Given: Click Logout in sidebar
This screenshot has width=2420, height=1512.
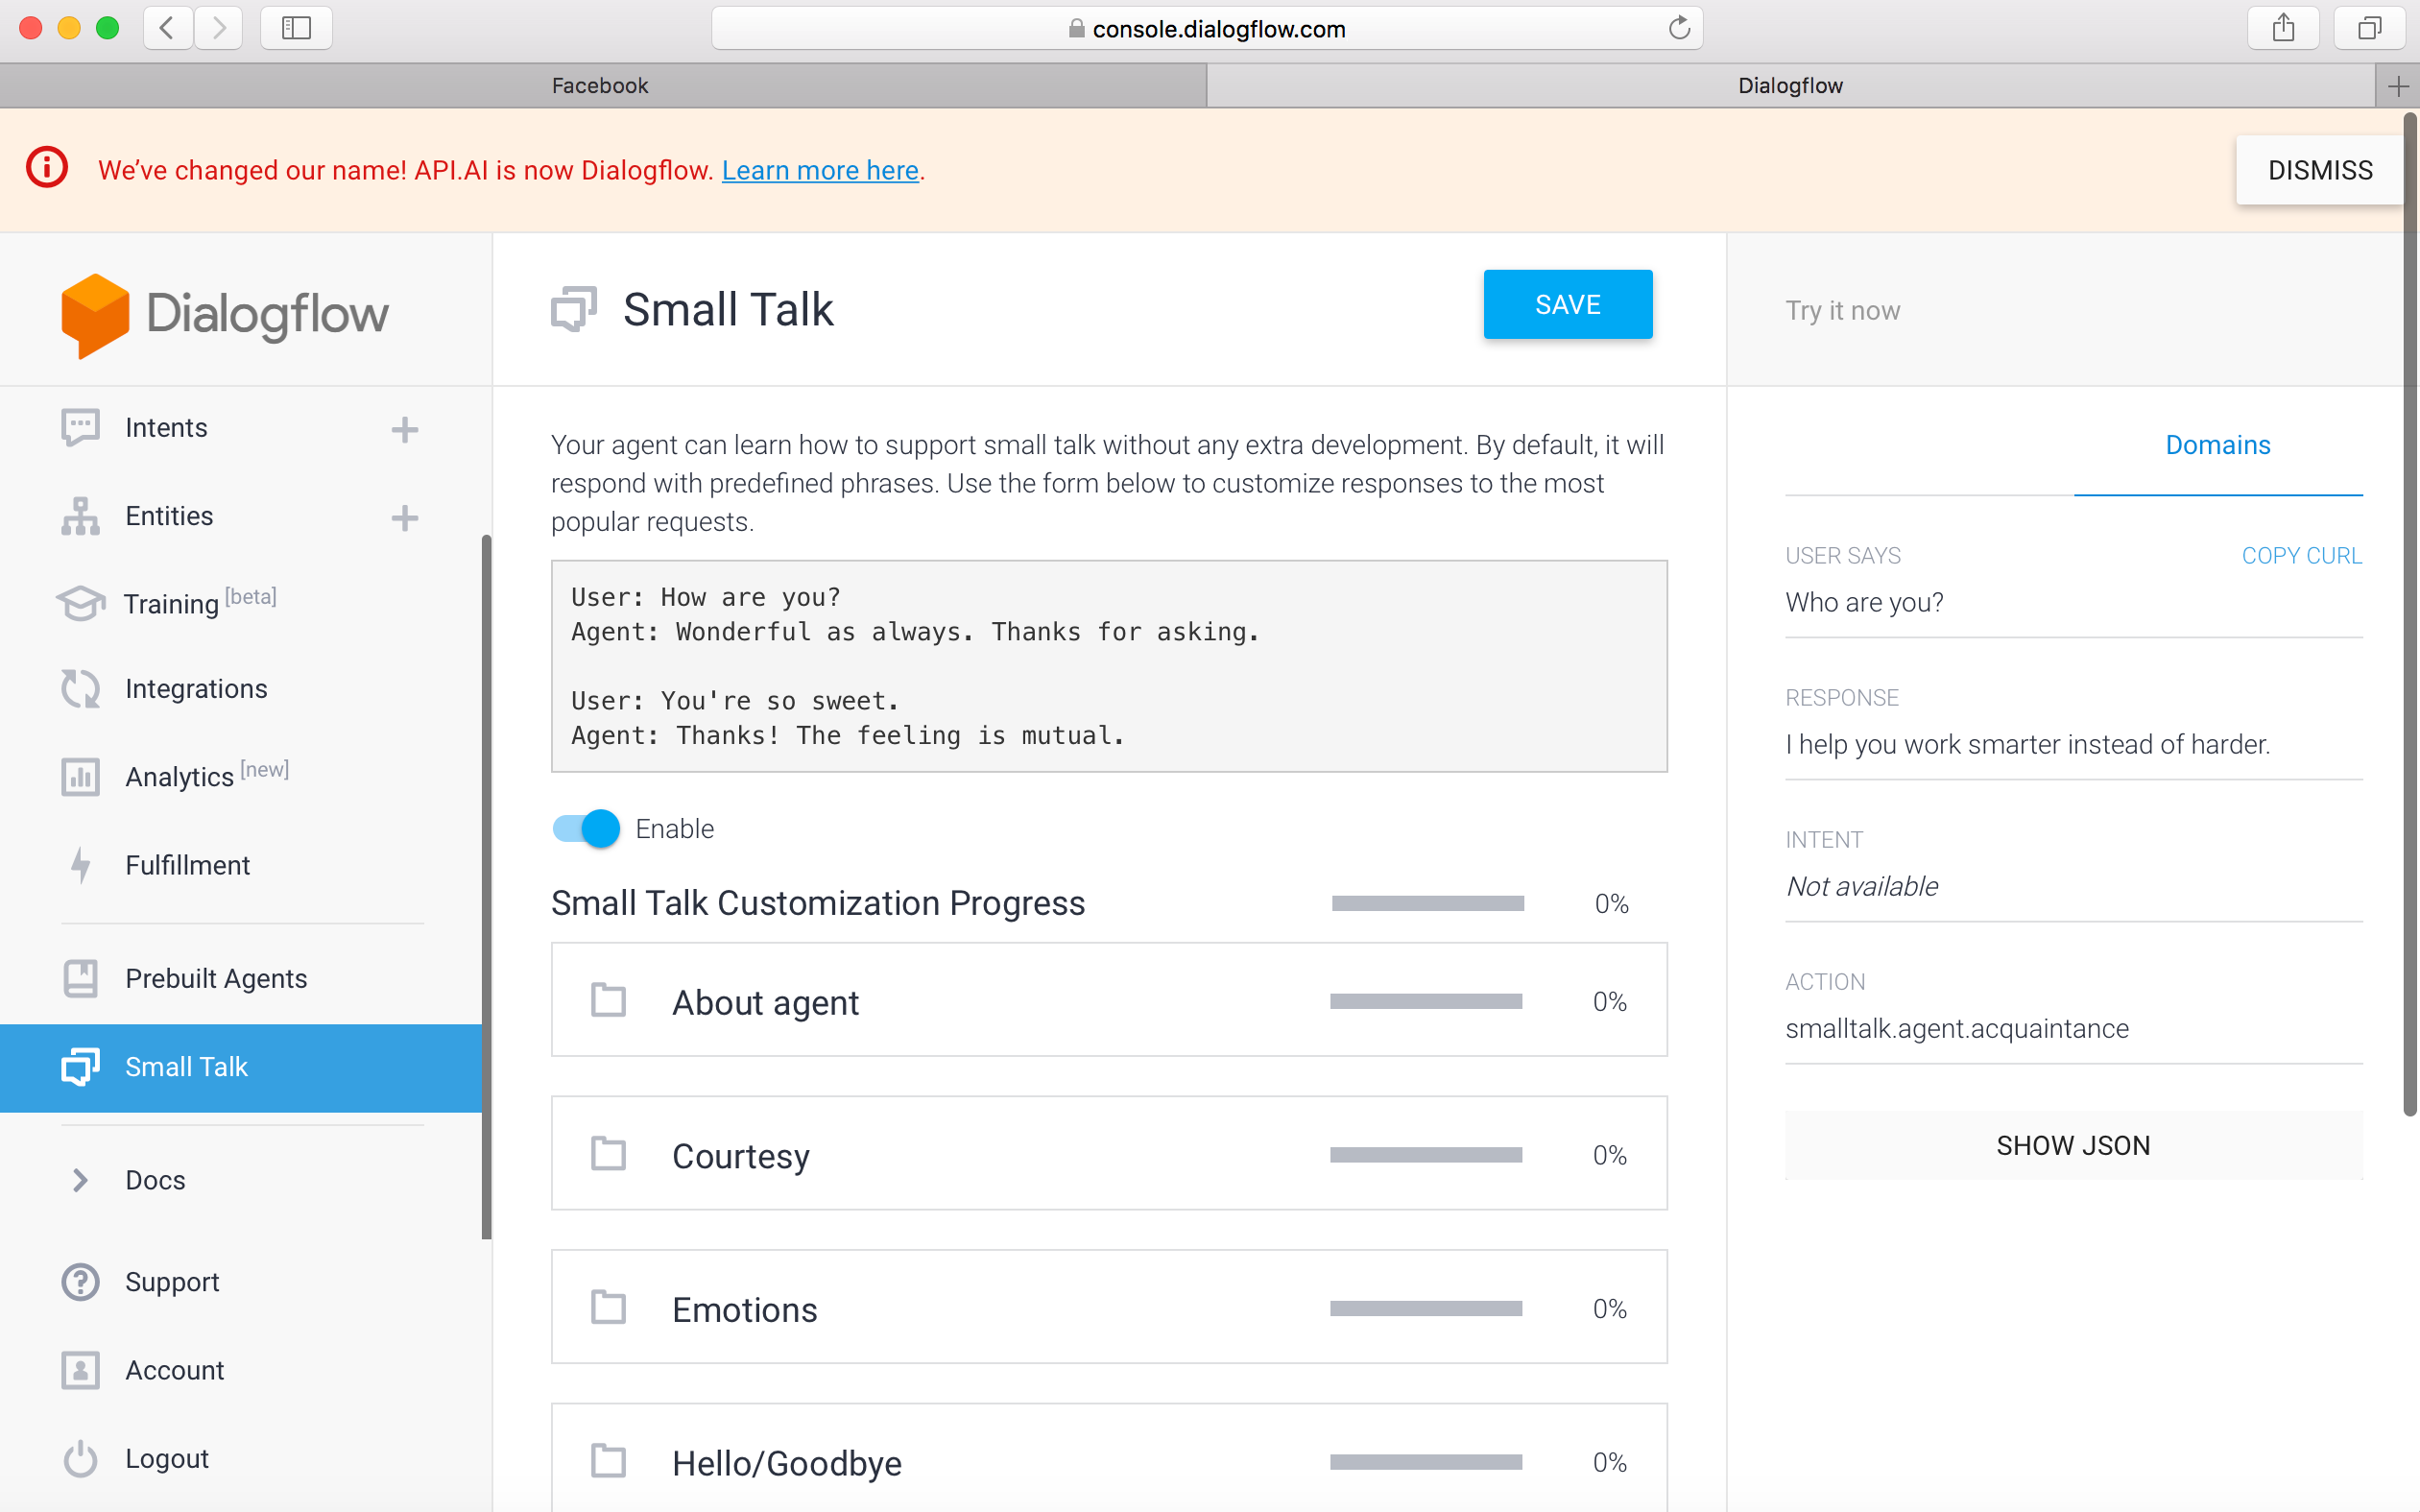Looking at the screenshot, I should [167, 1459].
